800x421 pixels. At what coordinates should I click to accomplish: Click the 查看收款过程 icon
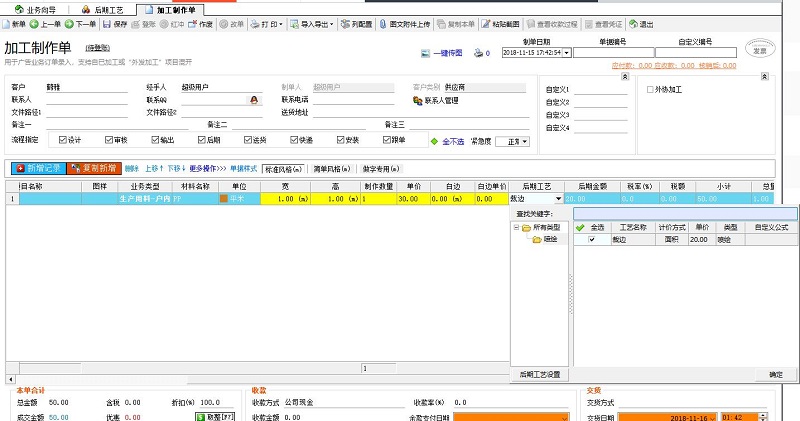click(x=531, y=24)
